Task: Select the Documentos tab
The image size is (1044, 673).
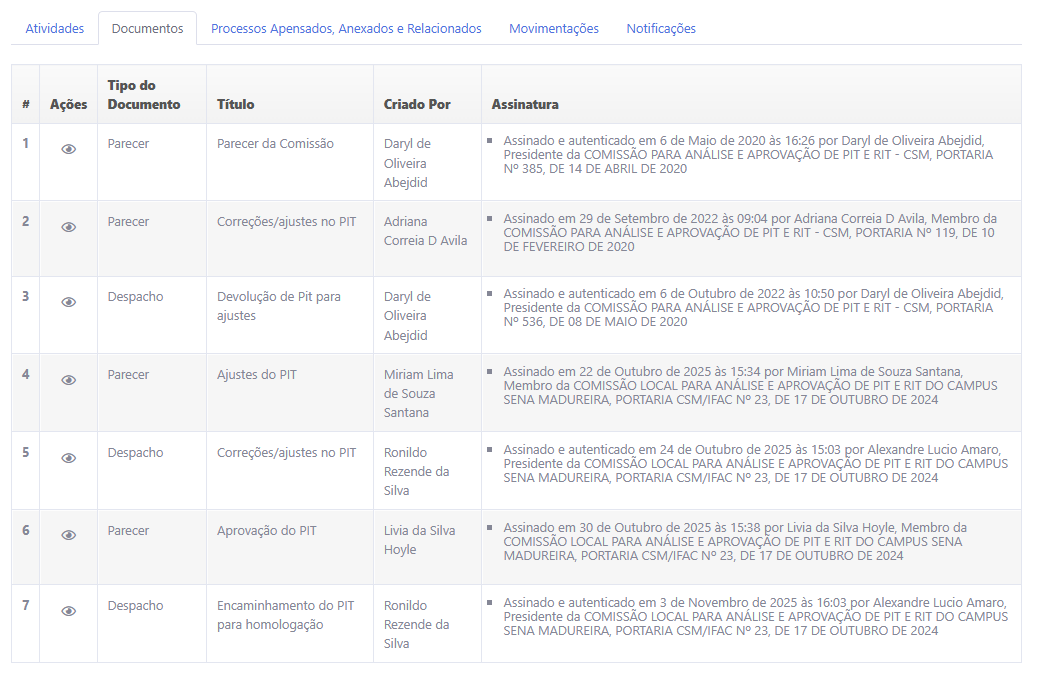Action: pyautogui.click(x=147, y=29)
